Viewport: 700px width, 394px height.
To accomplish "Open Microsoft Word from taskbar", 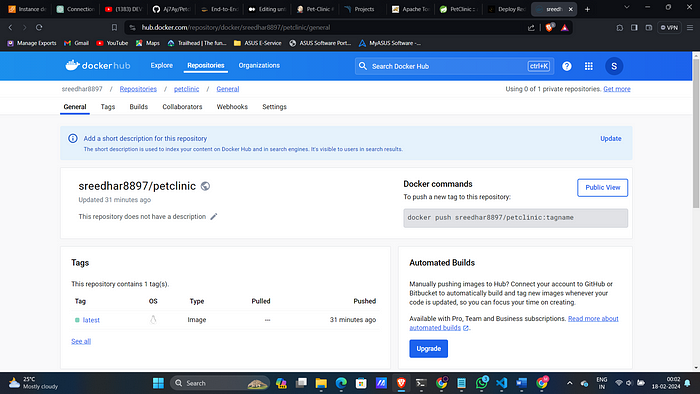I will [521, 383].
